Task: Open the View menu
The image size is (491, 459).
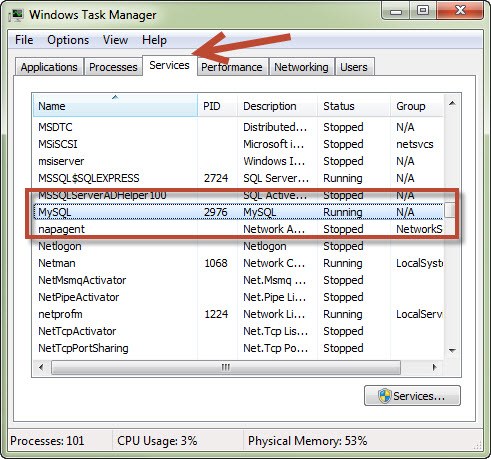Action: click(x=115, y=40)
